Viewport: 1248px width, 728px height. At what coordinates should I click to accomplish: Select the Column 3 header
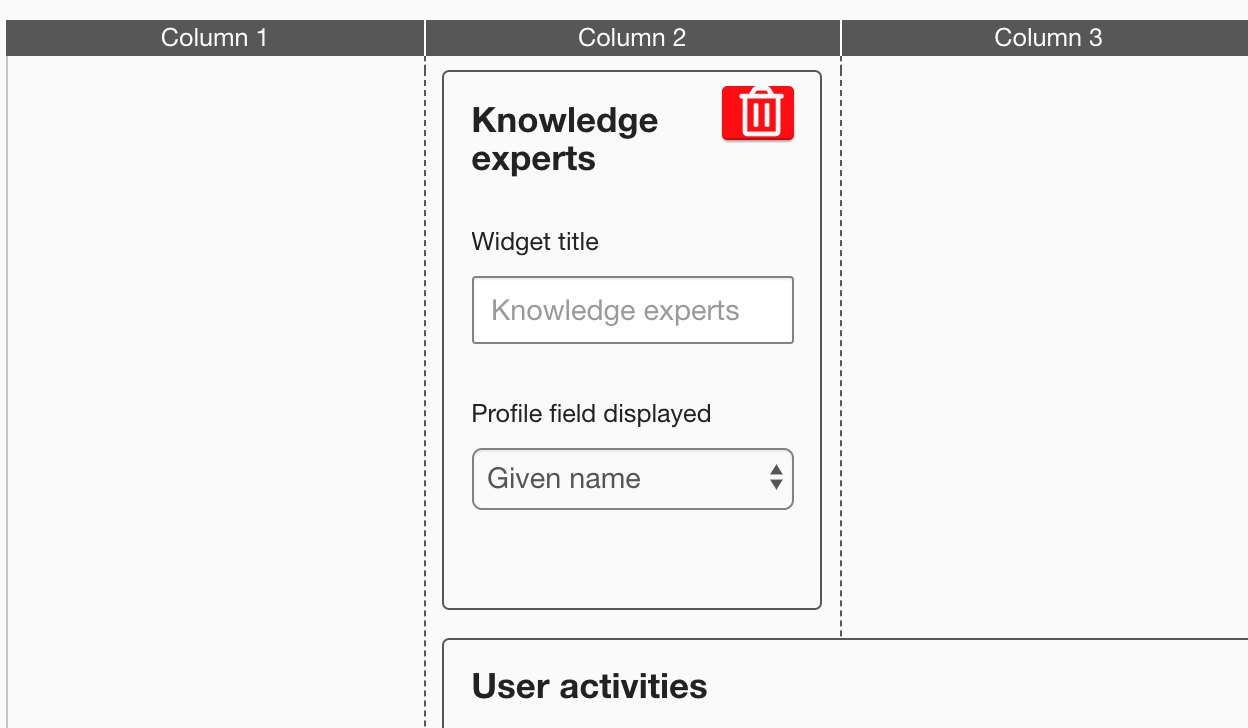click(1047, 38)
